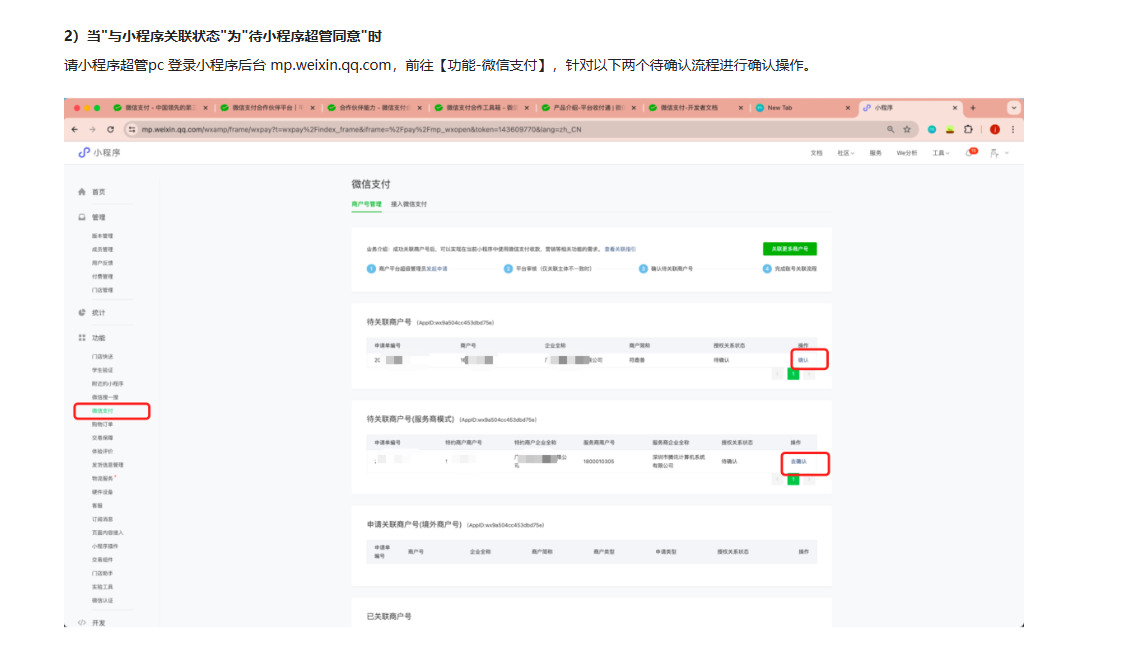Click the 首页 home icon in sidebar
Image resolution: width=1142 pixels, height=649 pixels.
pos(82,192)
